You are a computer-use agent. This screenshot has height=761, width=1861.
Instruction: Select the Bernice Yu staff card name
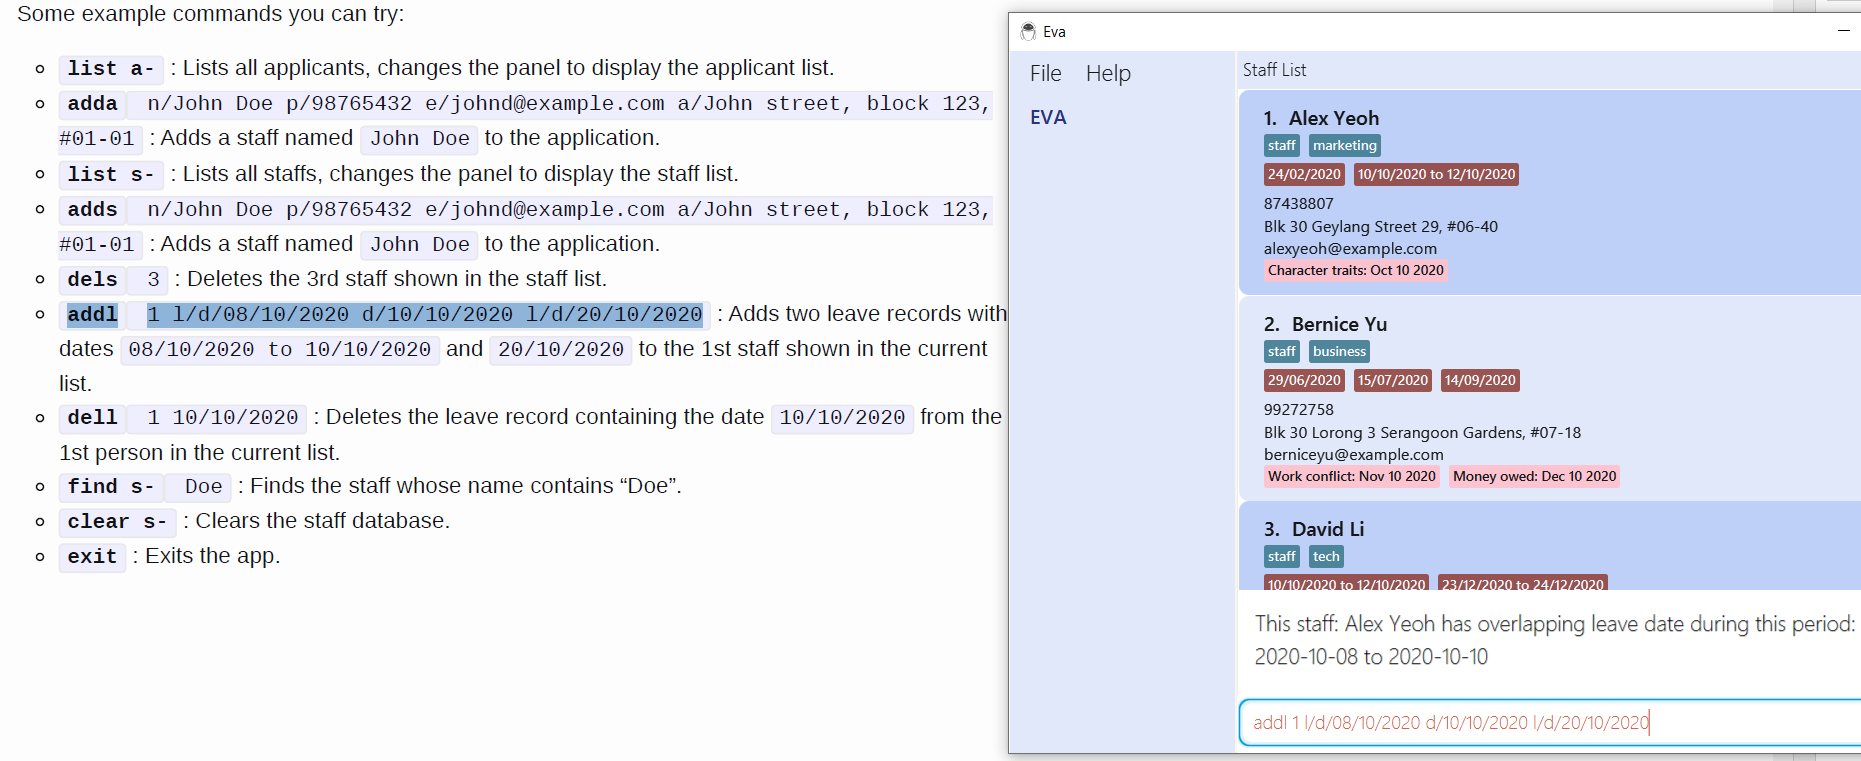tap(1339, 324)
